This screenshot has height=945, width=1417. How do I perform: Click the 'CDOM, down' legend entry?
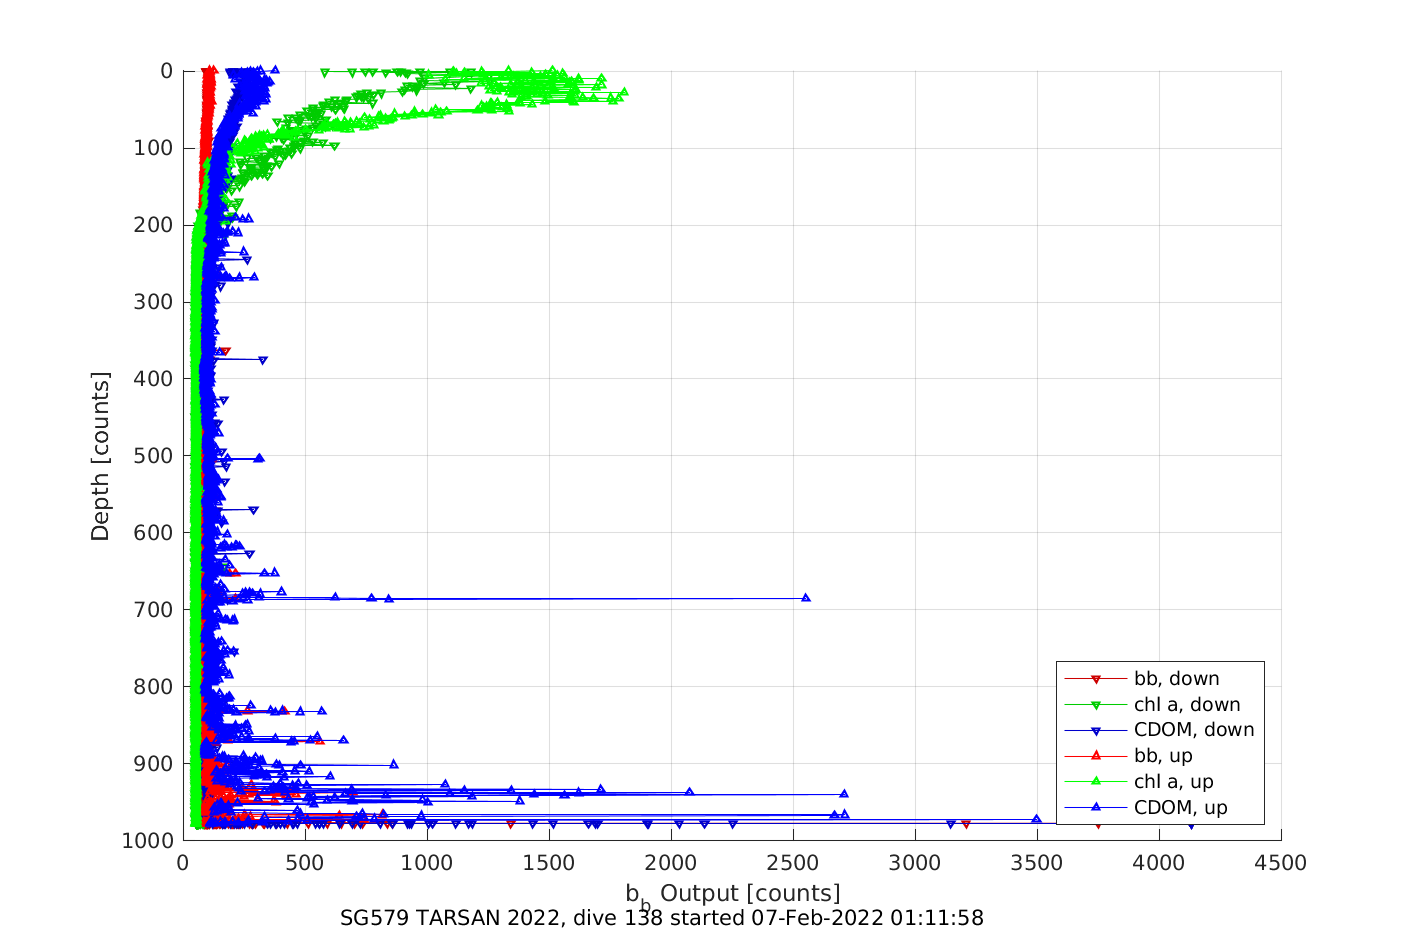click(1194, 730)
